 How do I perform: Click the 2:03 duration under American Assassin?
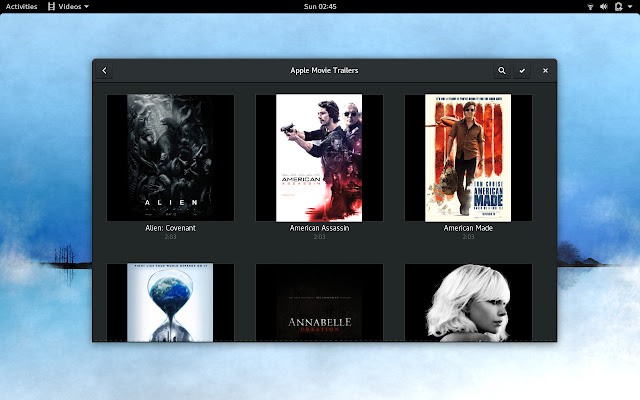(319, 237)
